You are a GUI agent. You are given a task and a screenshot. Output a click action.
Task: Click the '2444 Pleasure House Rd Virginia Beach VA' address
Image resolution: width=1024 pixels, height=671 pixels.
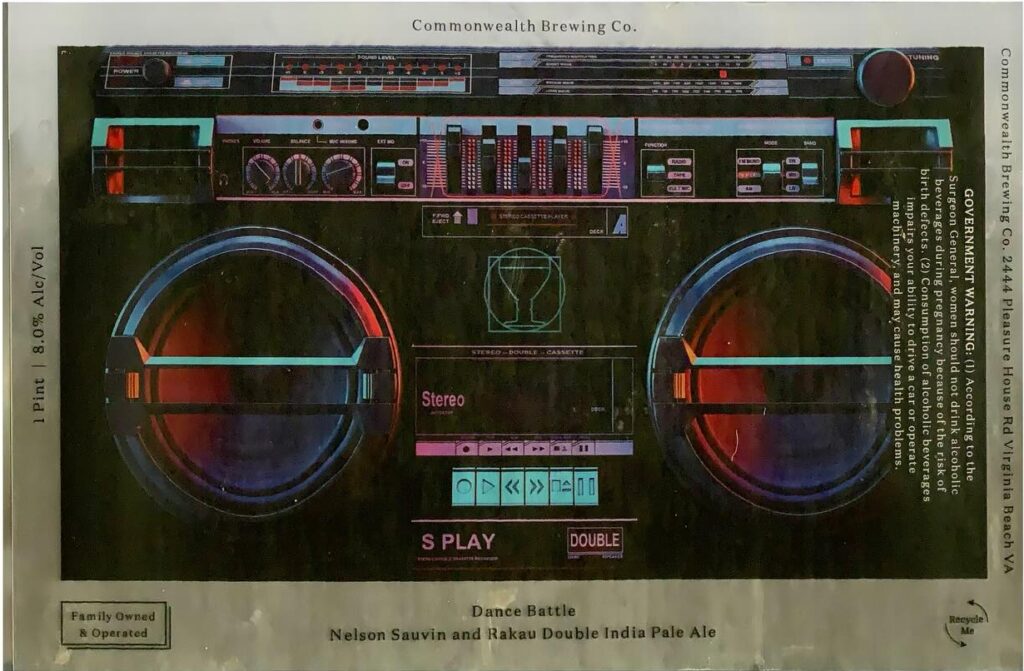(x=1009, y=414)
